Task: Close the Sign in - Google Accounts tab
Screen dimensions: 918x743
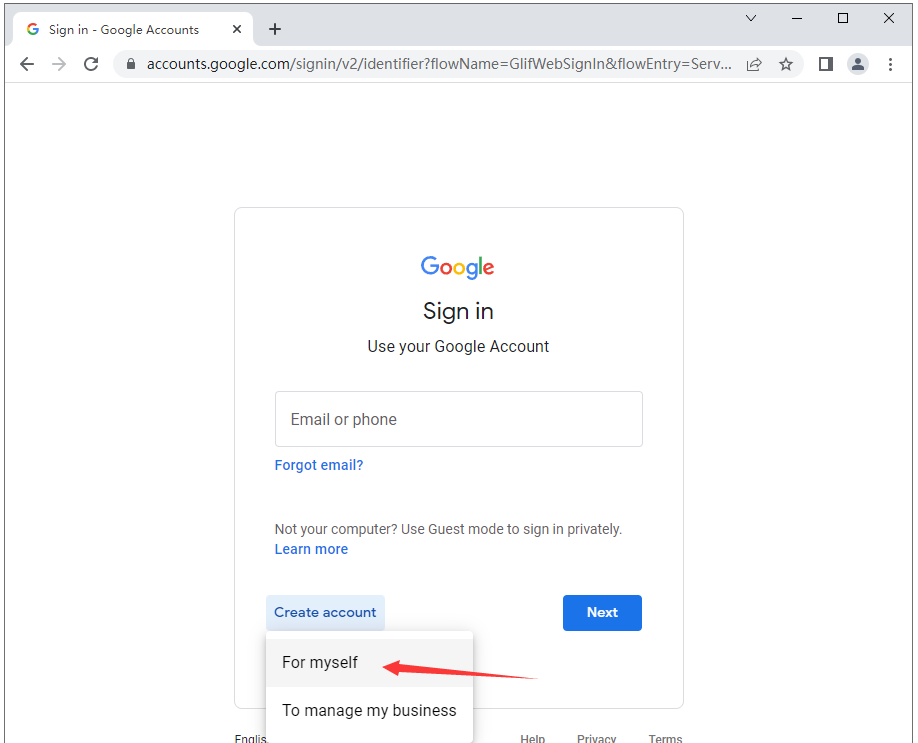Action: click(x=237, y=29)
